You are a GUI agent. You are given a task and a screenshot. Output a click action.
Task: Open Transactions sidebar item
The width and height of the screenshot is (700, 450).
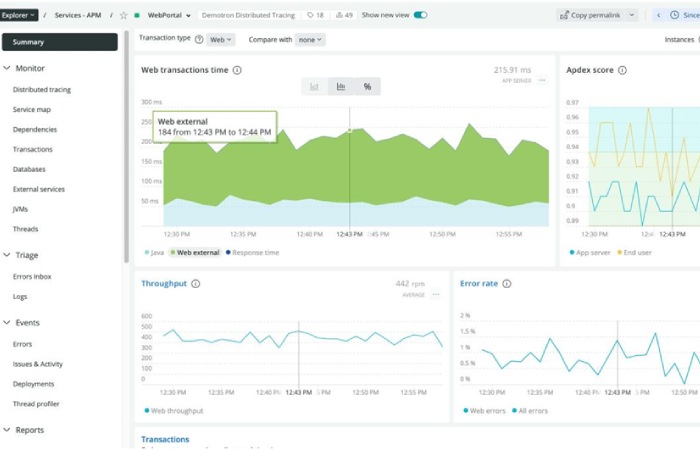coord(33,150)
